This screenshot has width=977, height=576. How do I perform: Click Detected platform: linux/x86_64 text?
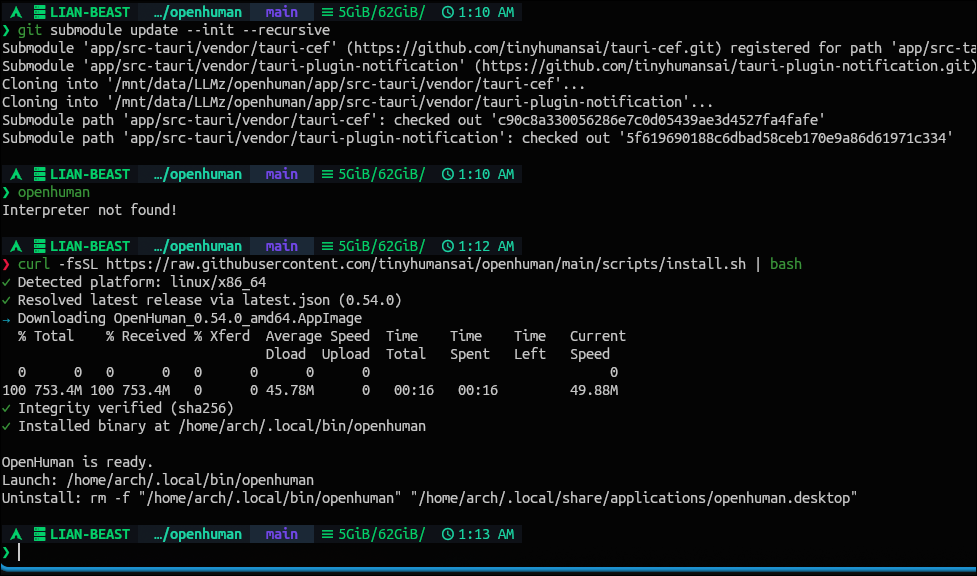[142, 282]
